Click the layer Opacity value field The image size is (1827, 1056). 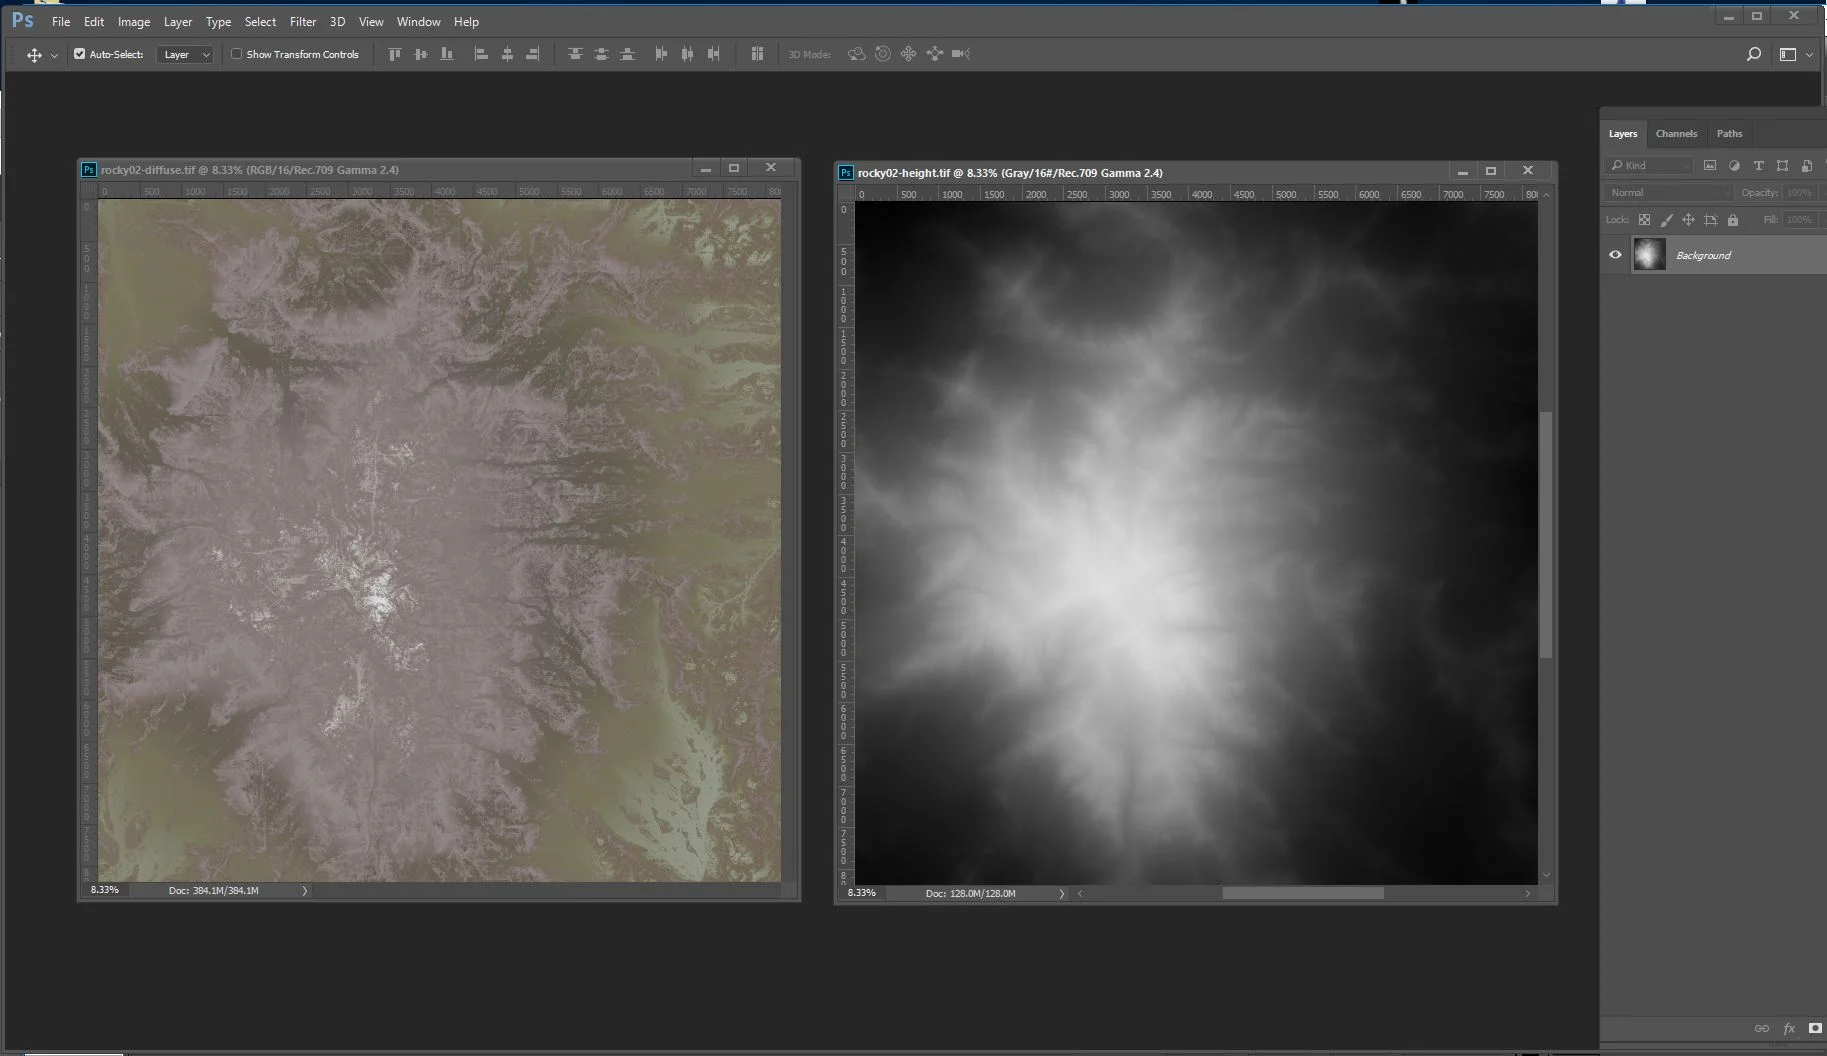tap(1799, 192)
